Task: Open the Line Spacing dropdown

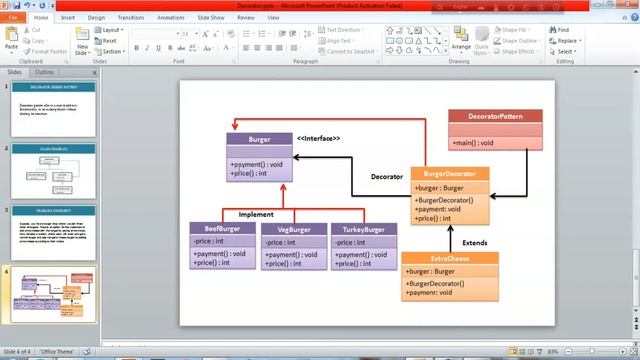Action: [x=309, y=34]
